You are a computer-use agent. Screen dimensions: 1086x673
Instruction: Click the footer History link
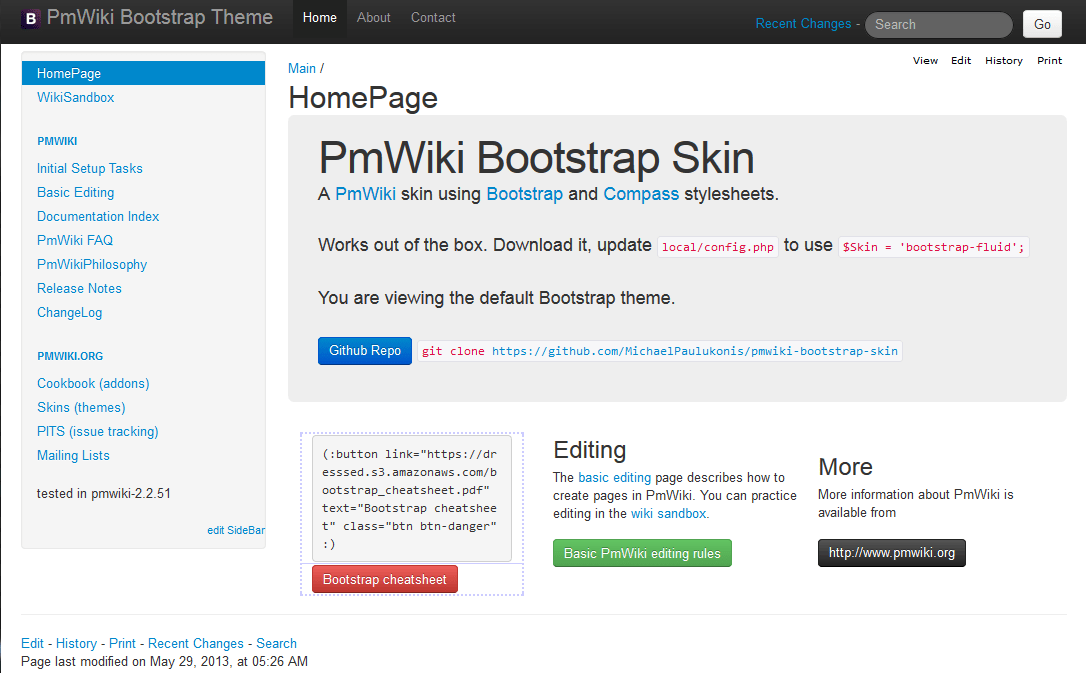76,643
